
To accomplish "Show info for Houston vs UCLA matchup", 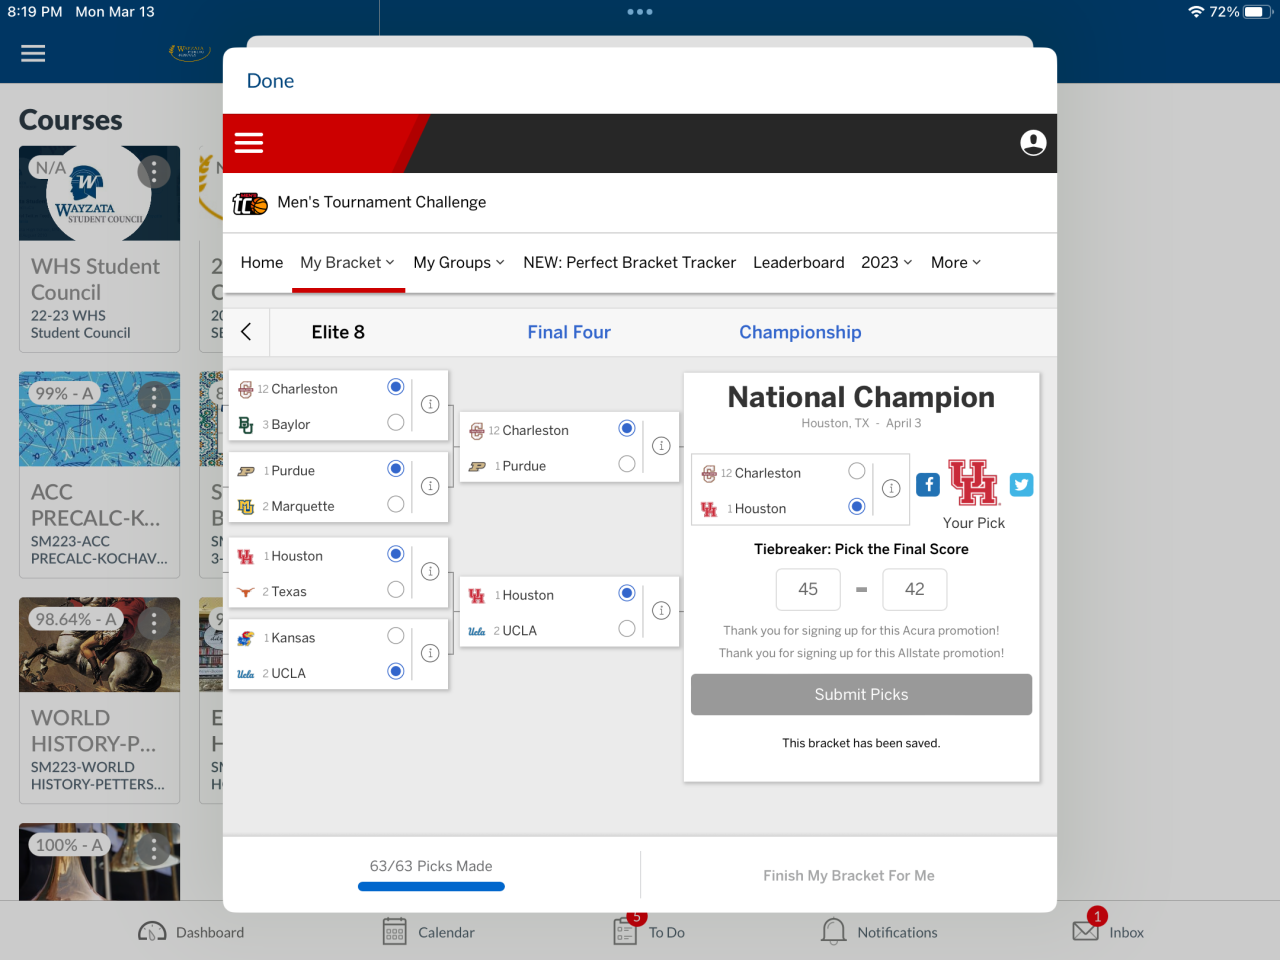I will 661,610.
